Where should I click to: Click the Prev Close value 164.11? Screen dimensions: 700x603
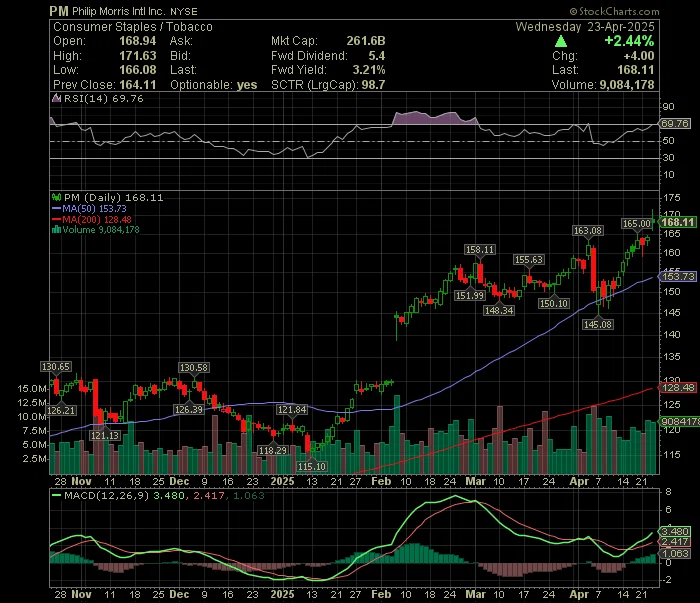[138, 85]
